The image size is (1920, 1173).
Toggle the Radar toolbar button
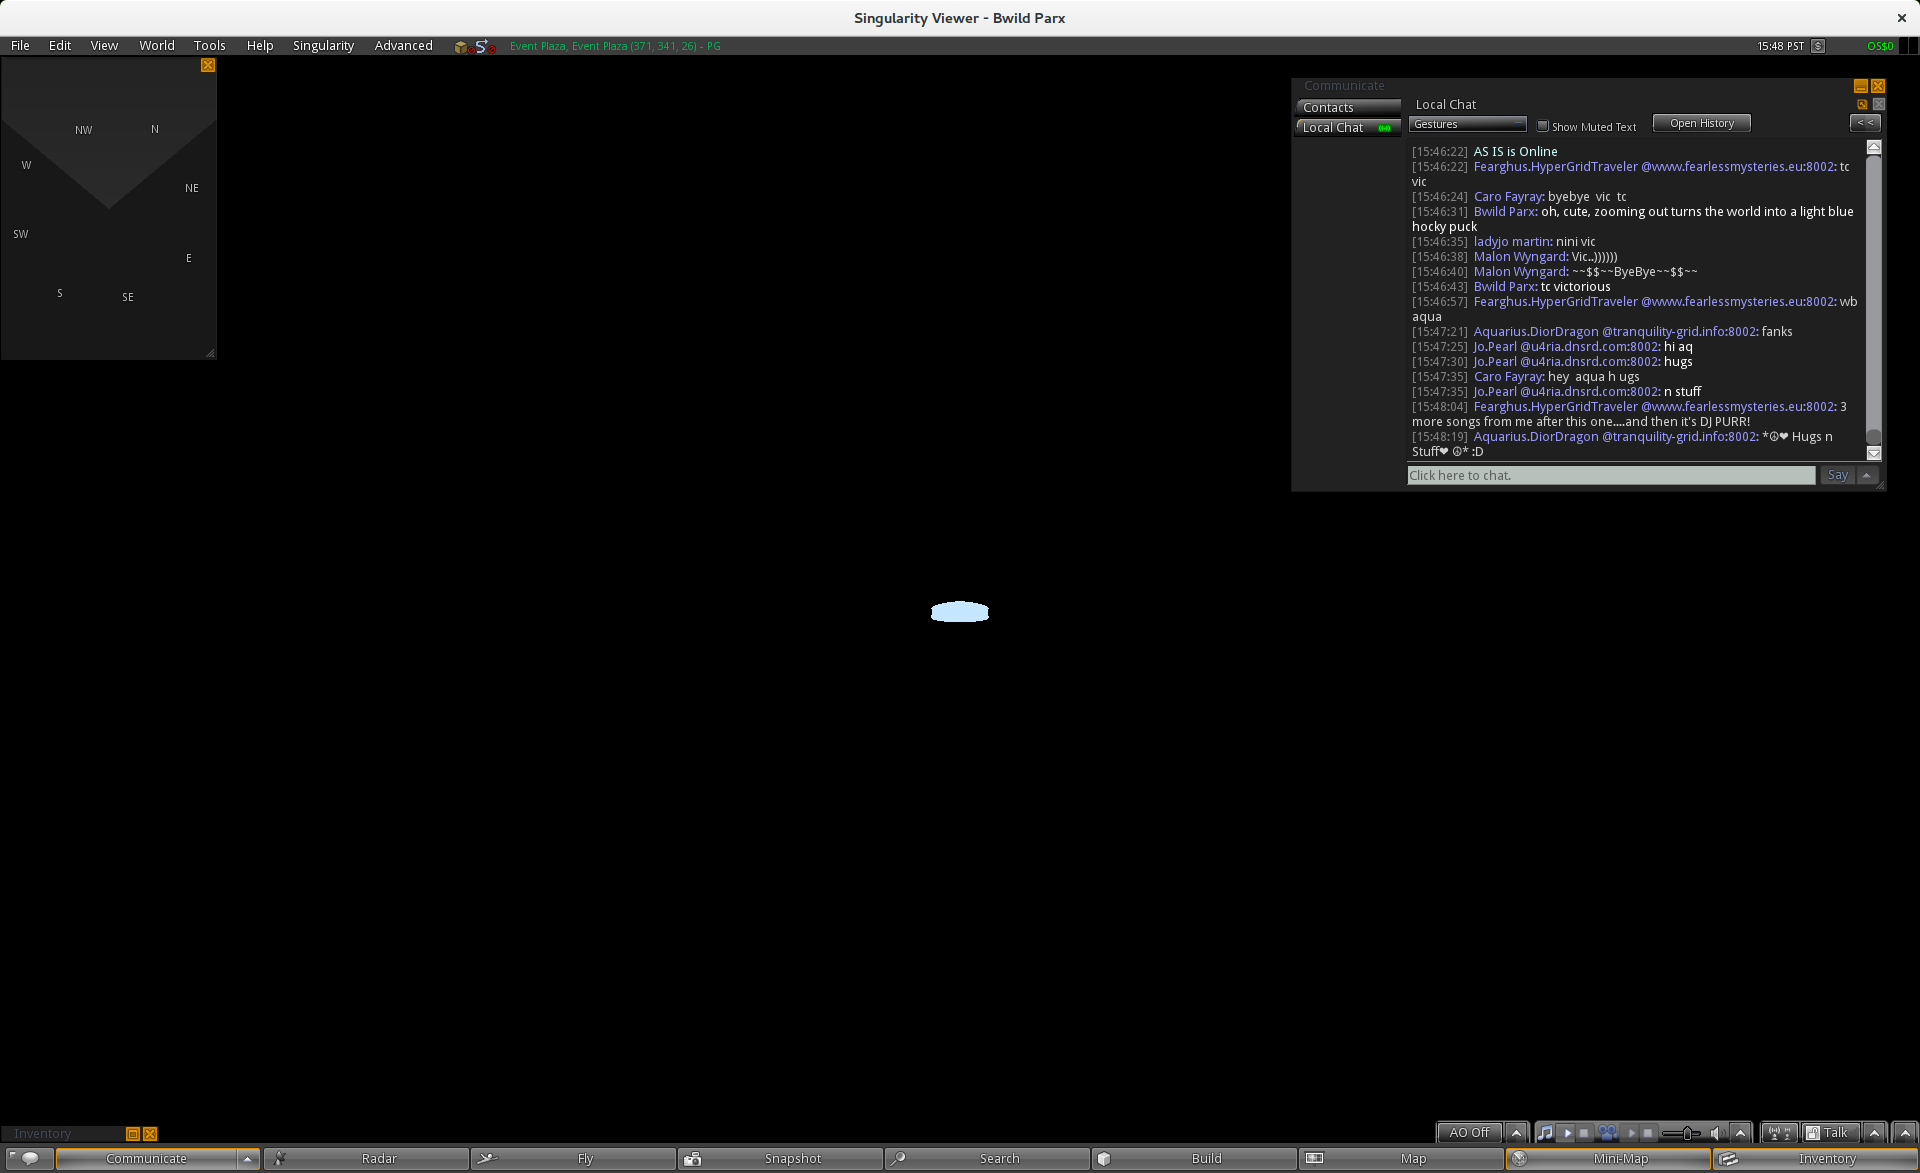click(x=367, y=1158)
